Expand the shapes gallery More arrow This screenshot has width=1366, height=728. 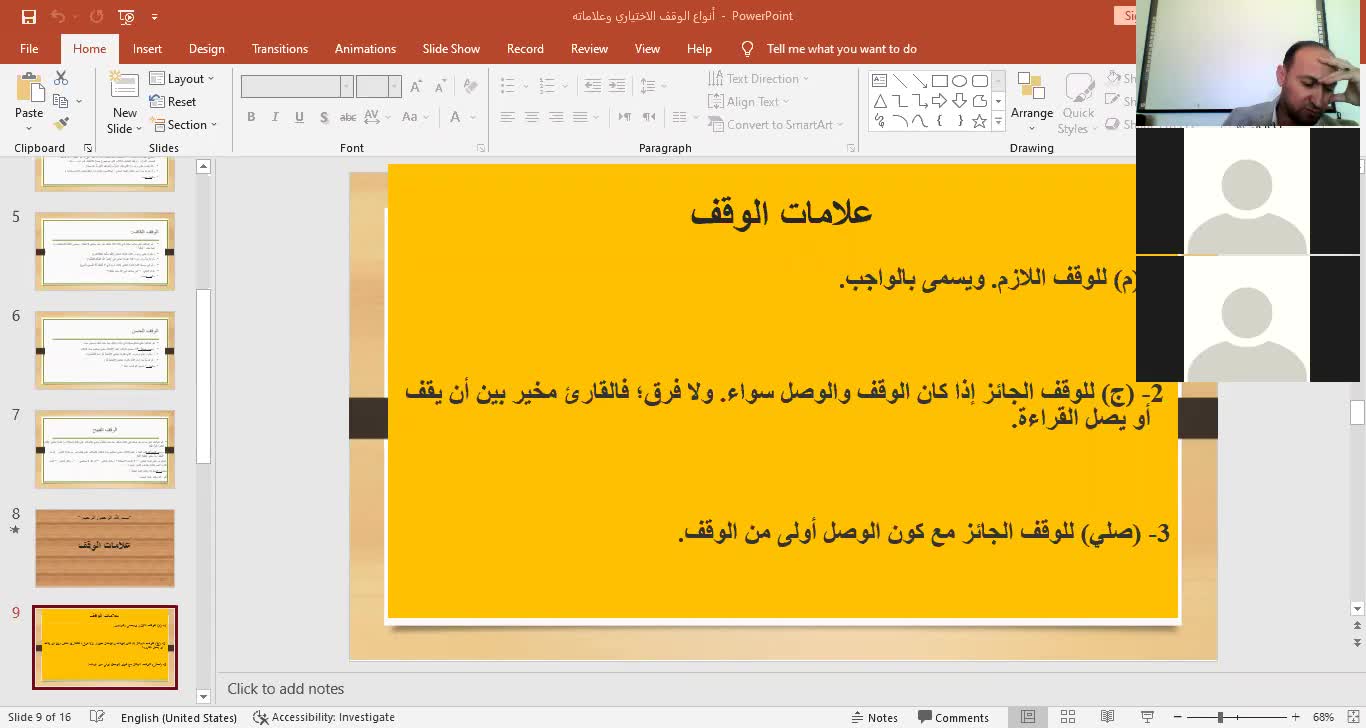998,121
